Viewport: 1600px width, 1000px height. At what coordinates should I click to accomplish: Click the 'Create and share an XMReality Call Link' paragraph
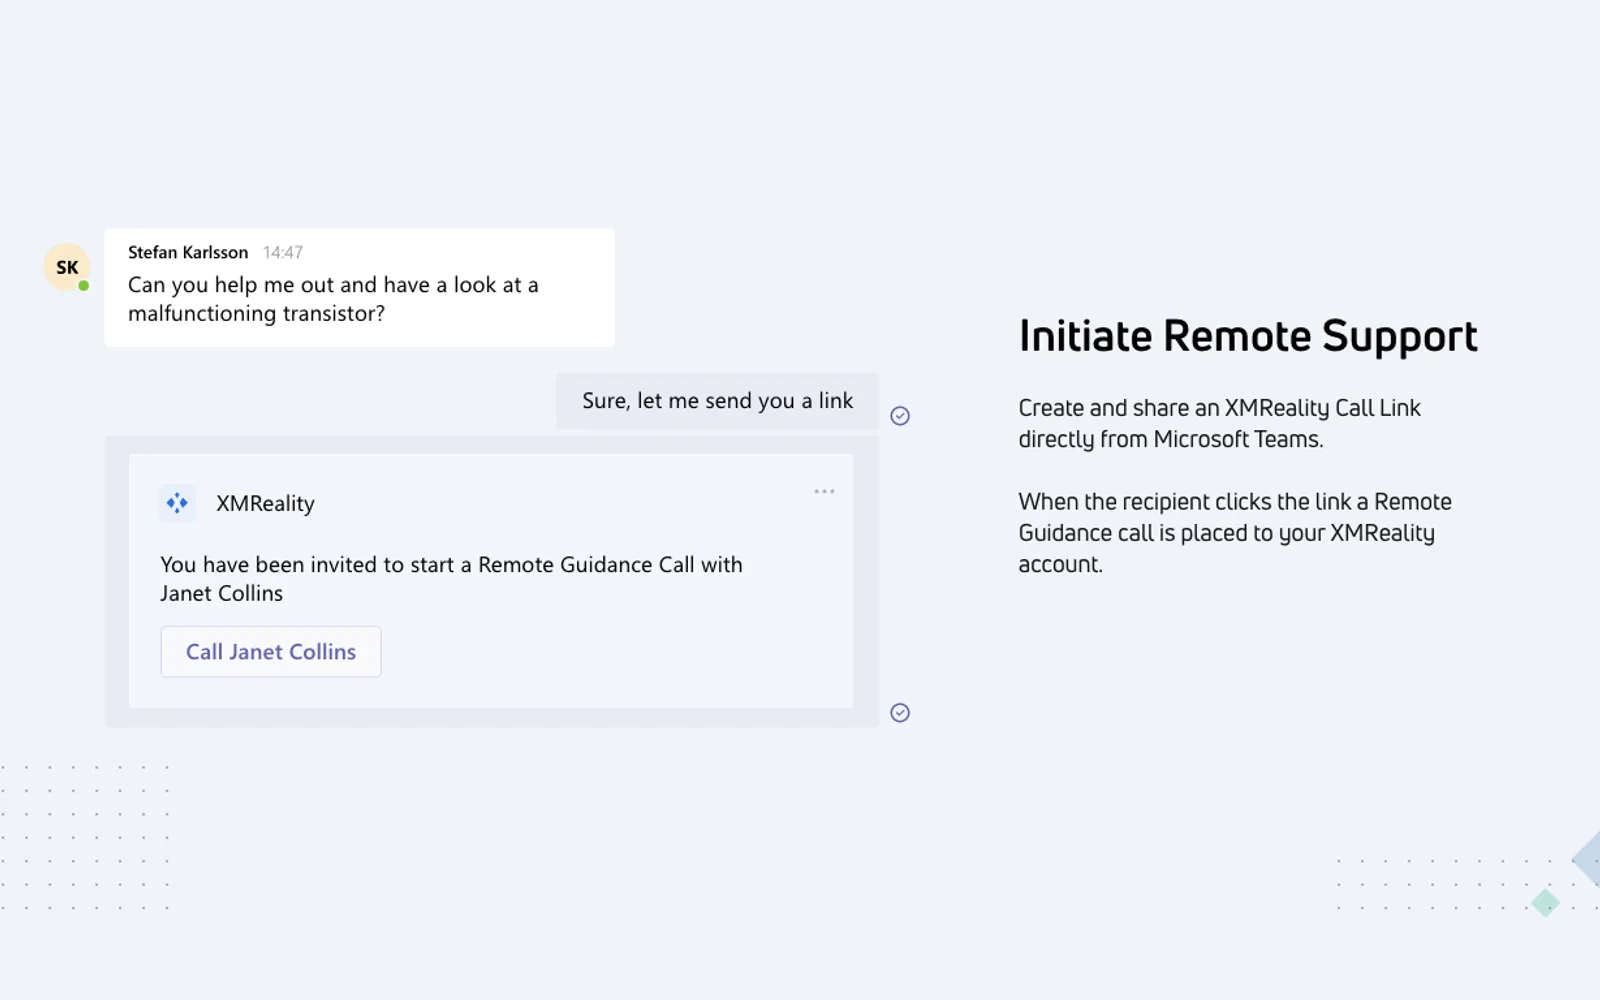point(1219,423)
